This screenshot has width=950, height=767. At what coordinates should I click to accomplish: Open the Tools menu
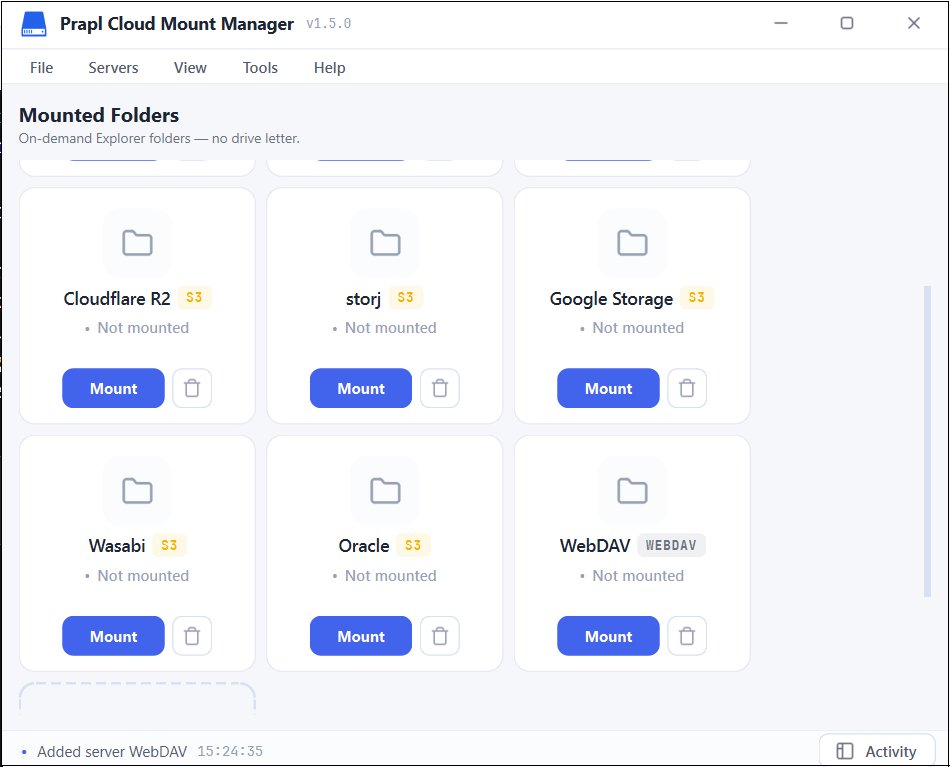pyautogui.click(x=261, y=68)
